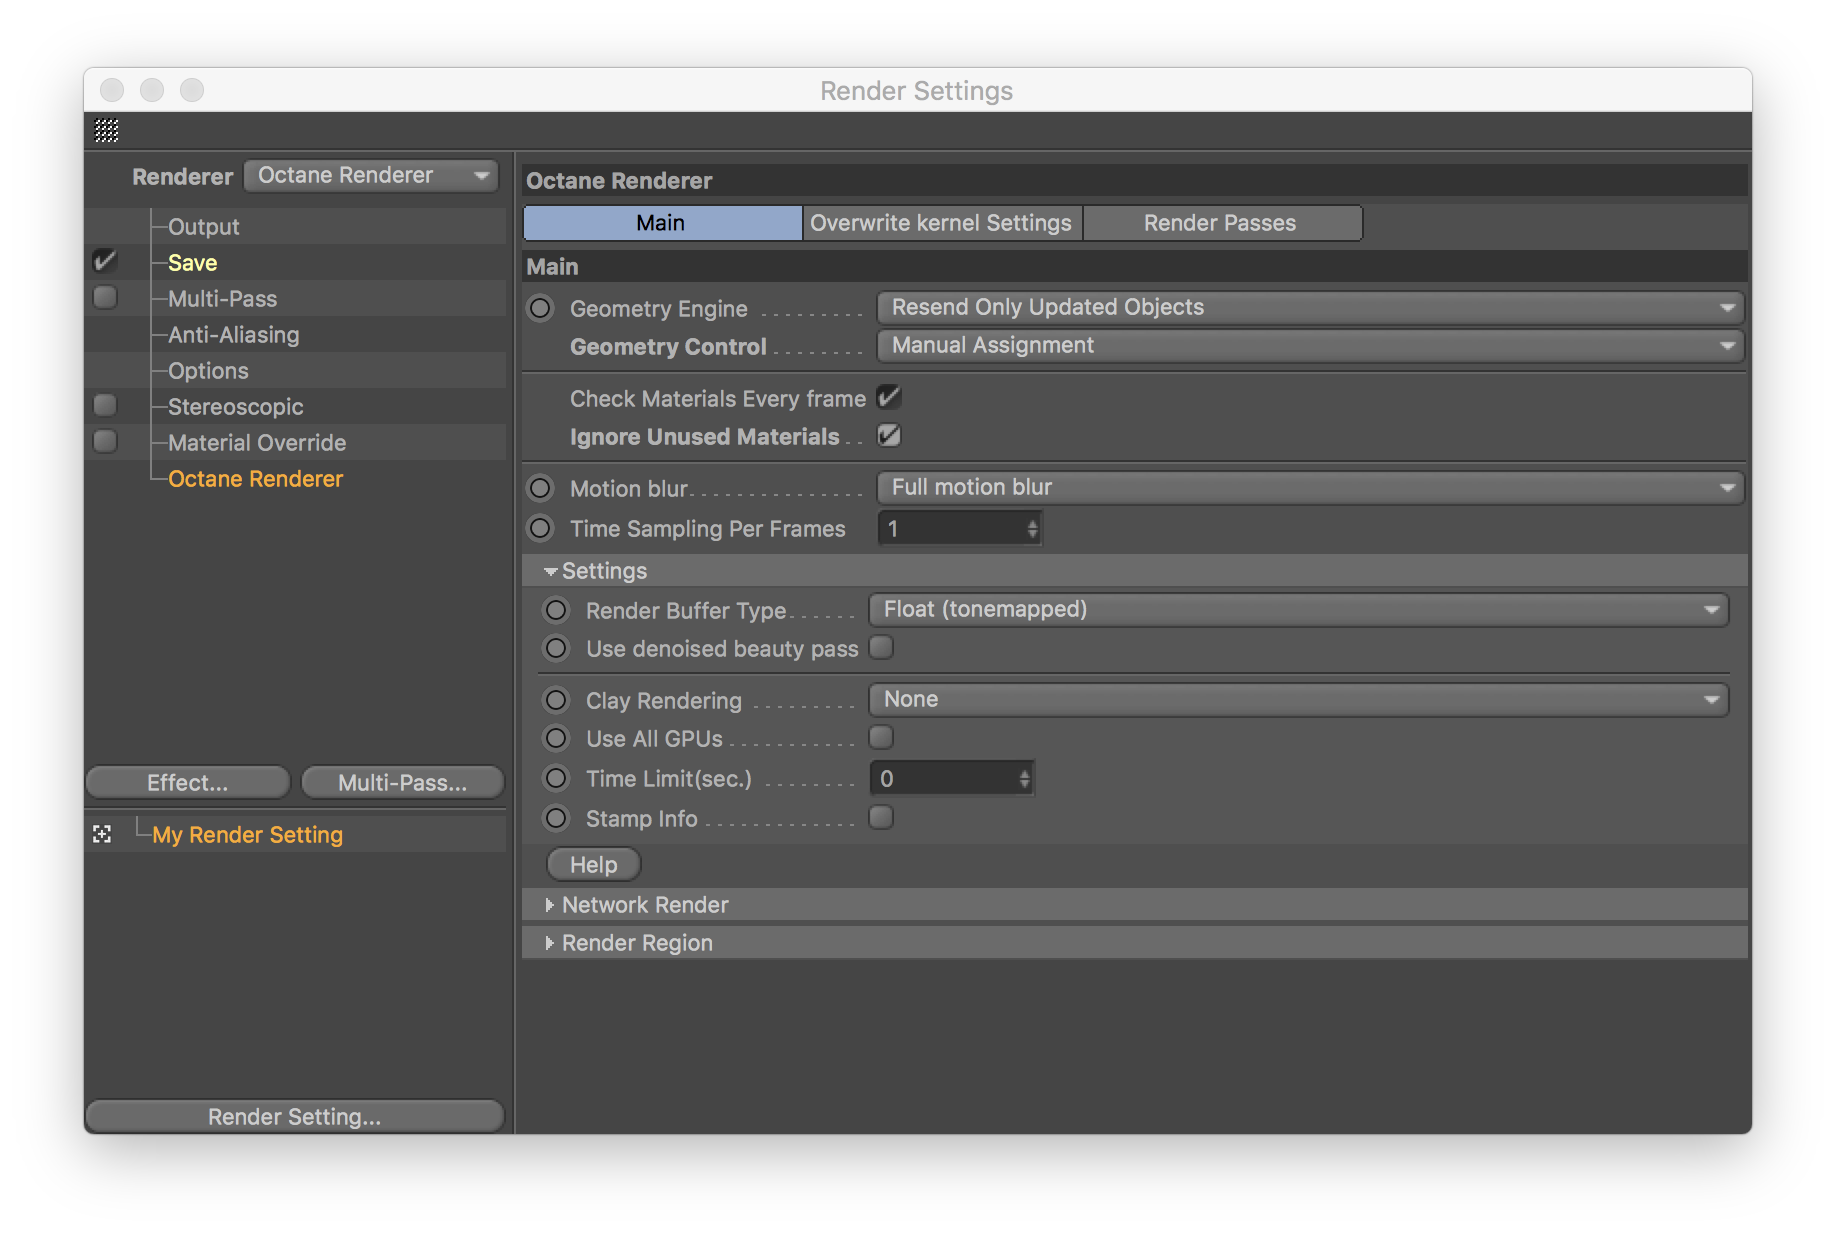Select My Render Setting preset
Screen dimensions: 1836x1234
pyautogui.click(x=247, y=835)
